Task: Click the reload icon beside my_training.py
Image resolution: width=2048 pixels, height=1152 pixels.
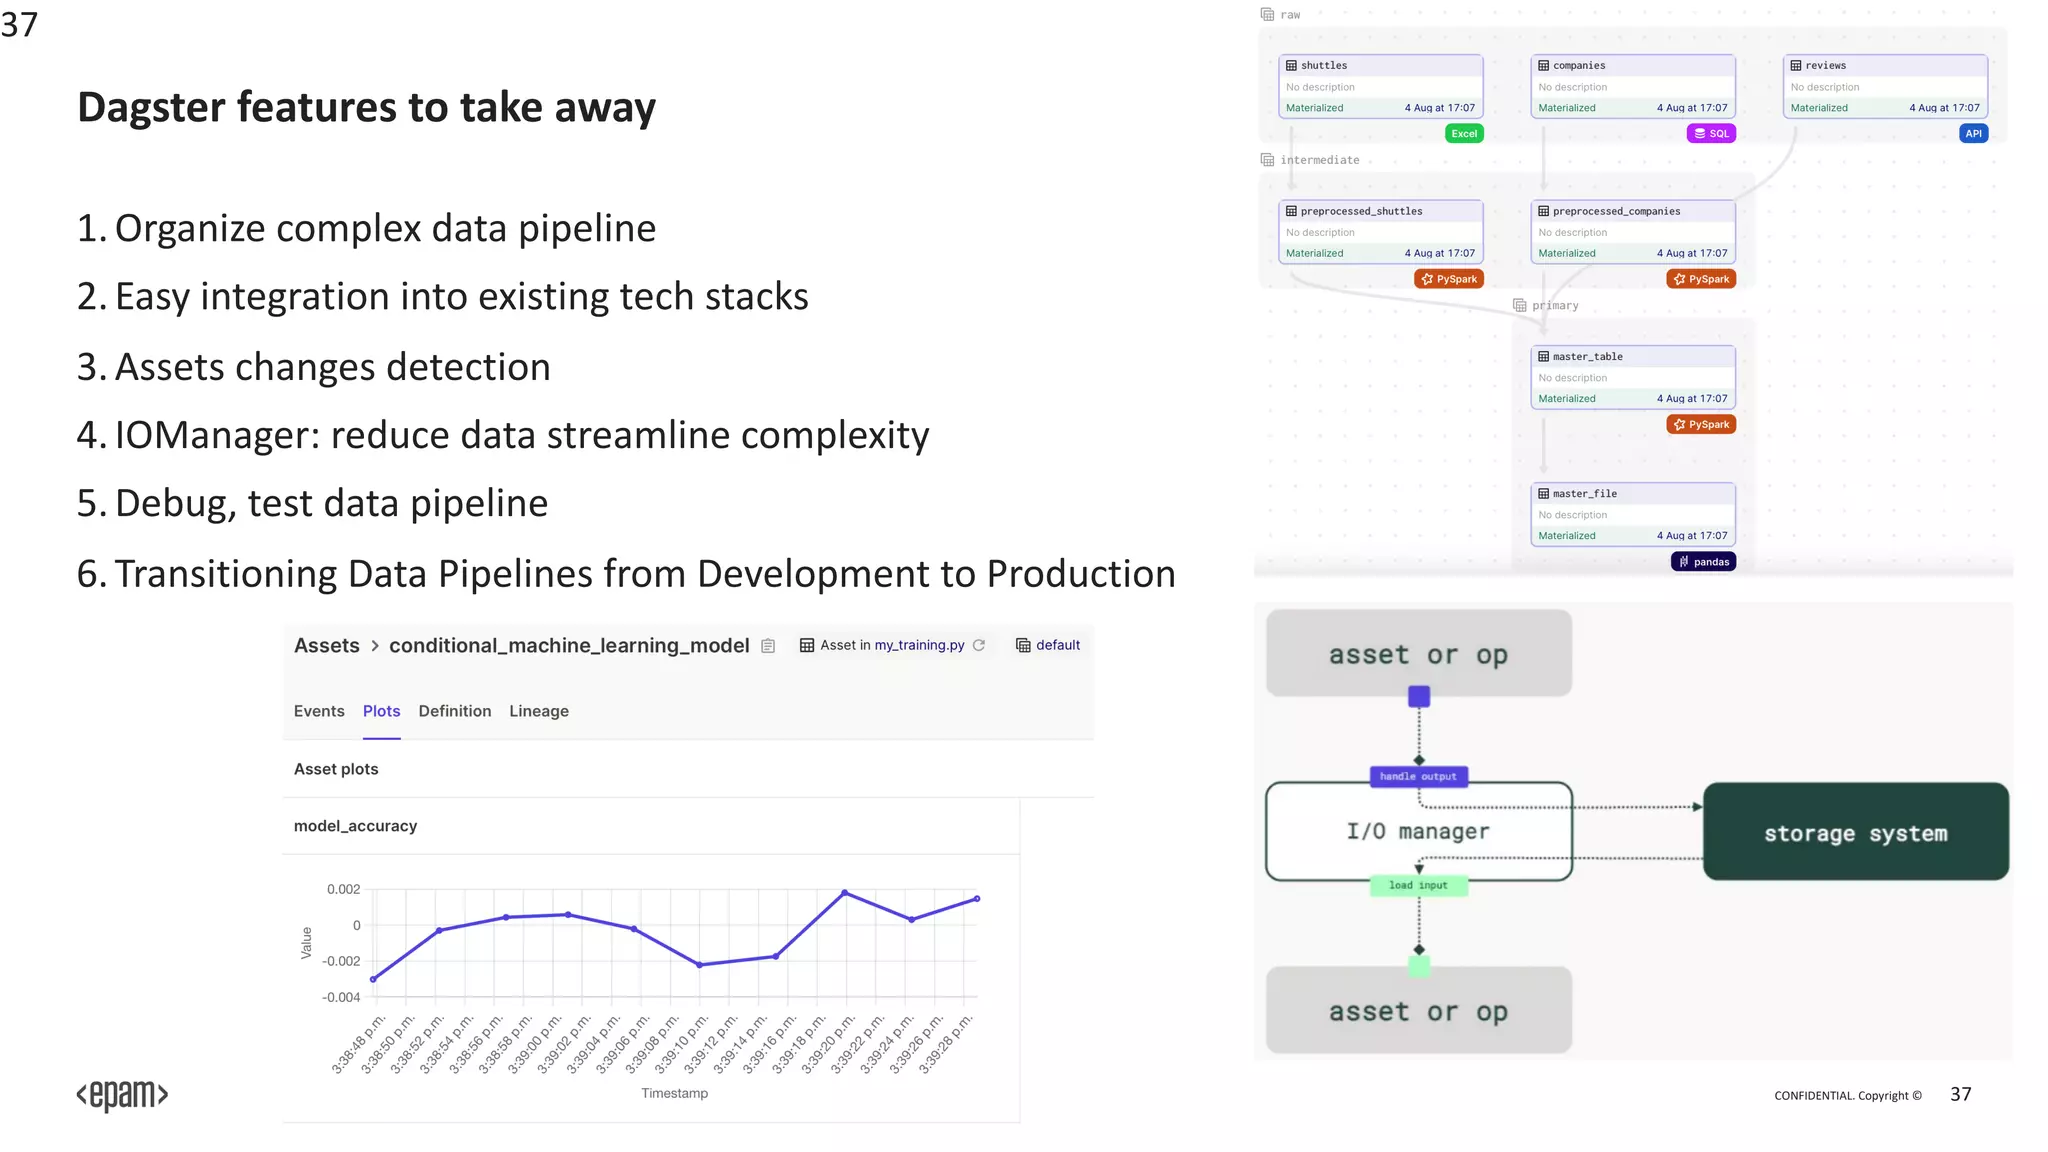Action: click(x=979, y=646)
